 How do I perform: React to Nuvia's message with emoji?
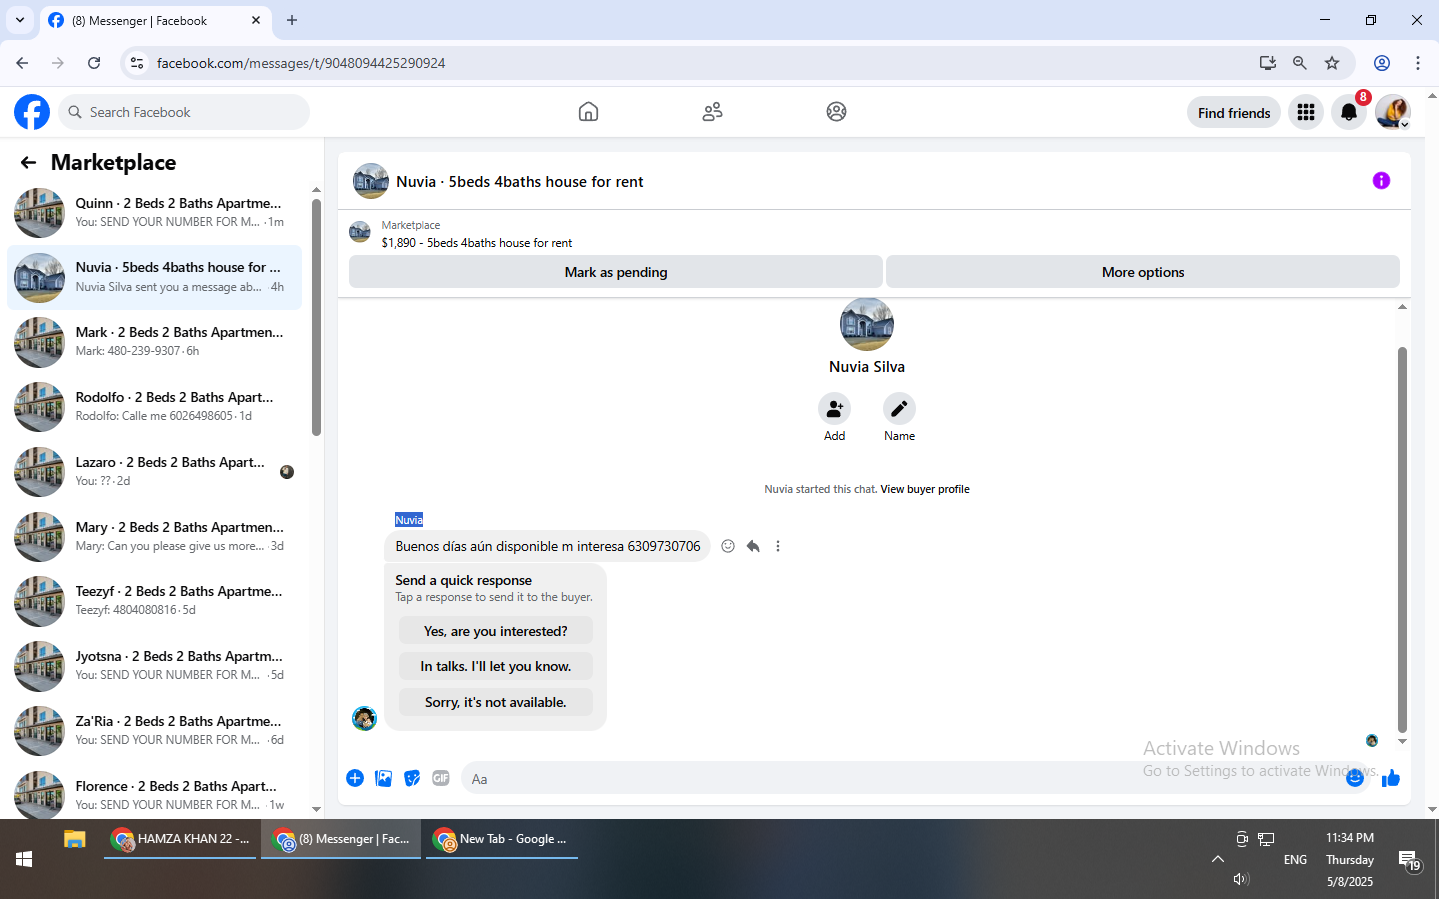coord(728,546)
